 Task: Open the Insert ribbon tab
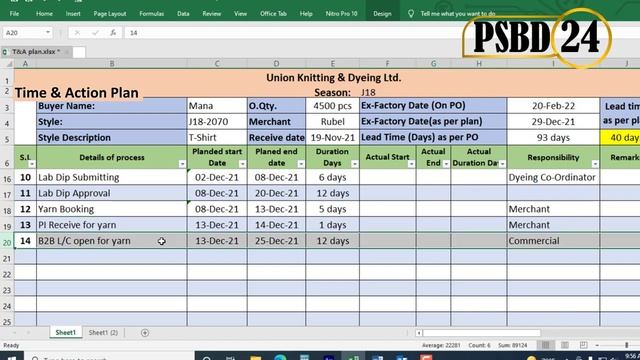(x=73, y=13)
